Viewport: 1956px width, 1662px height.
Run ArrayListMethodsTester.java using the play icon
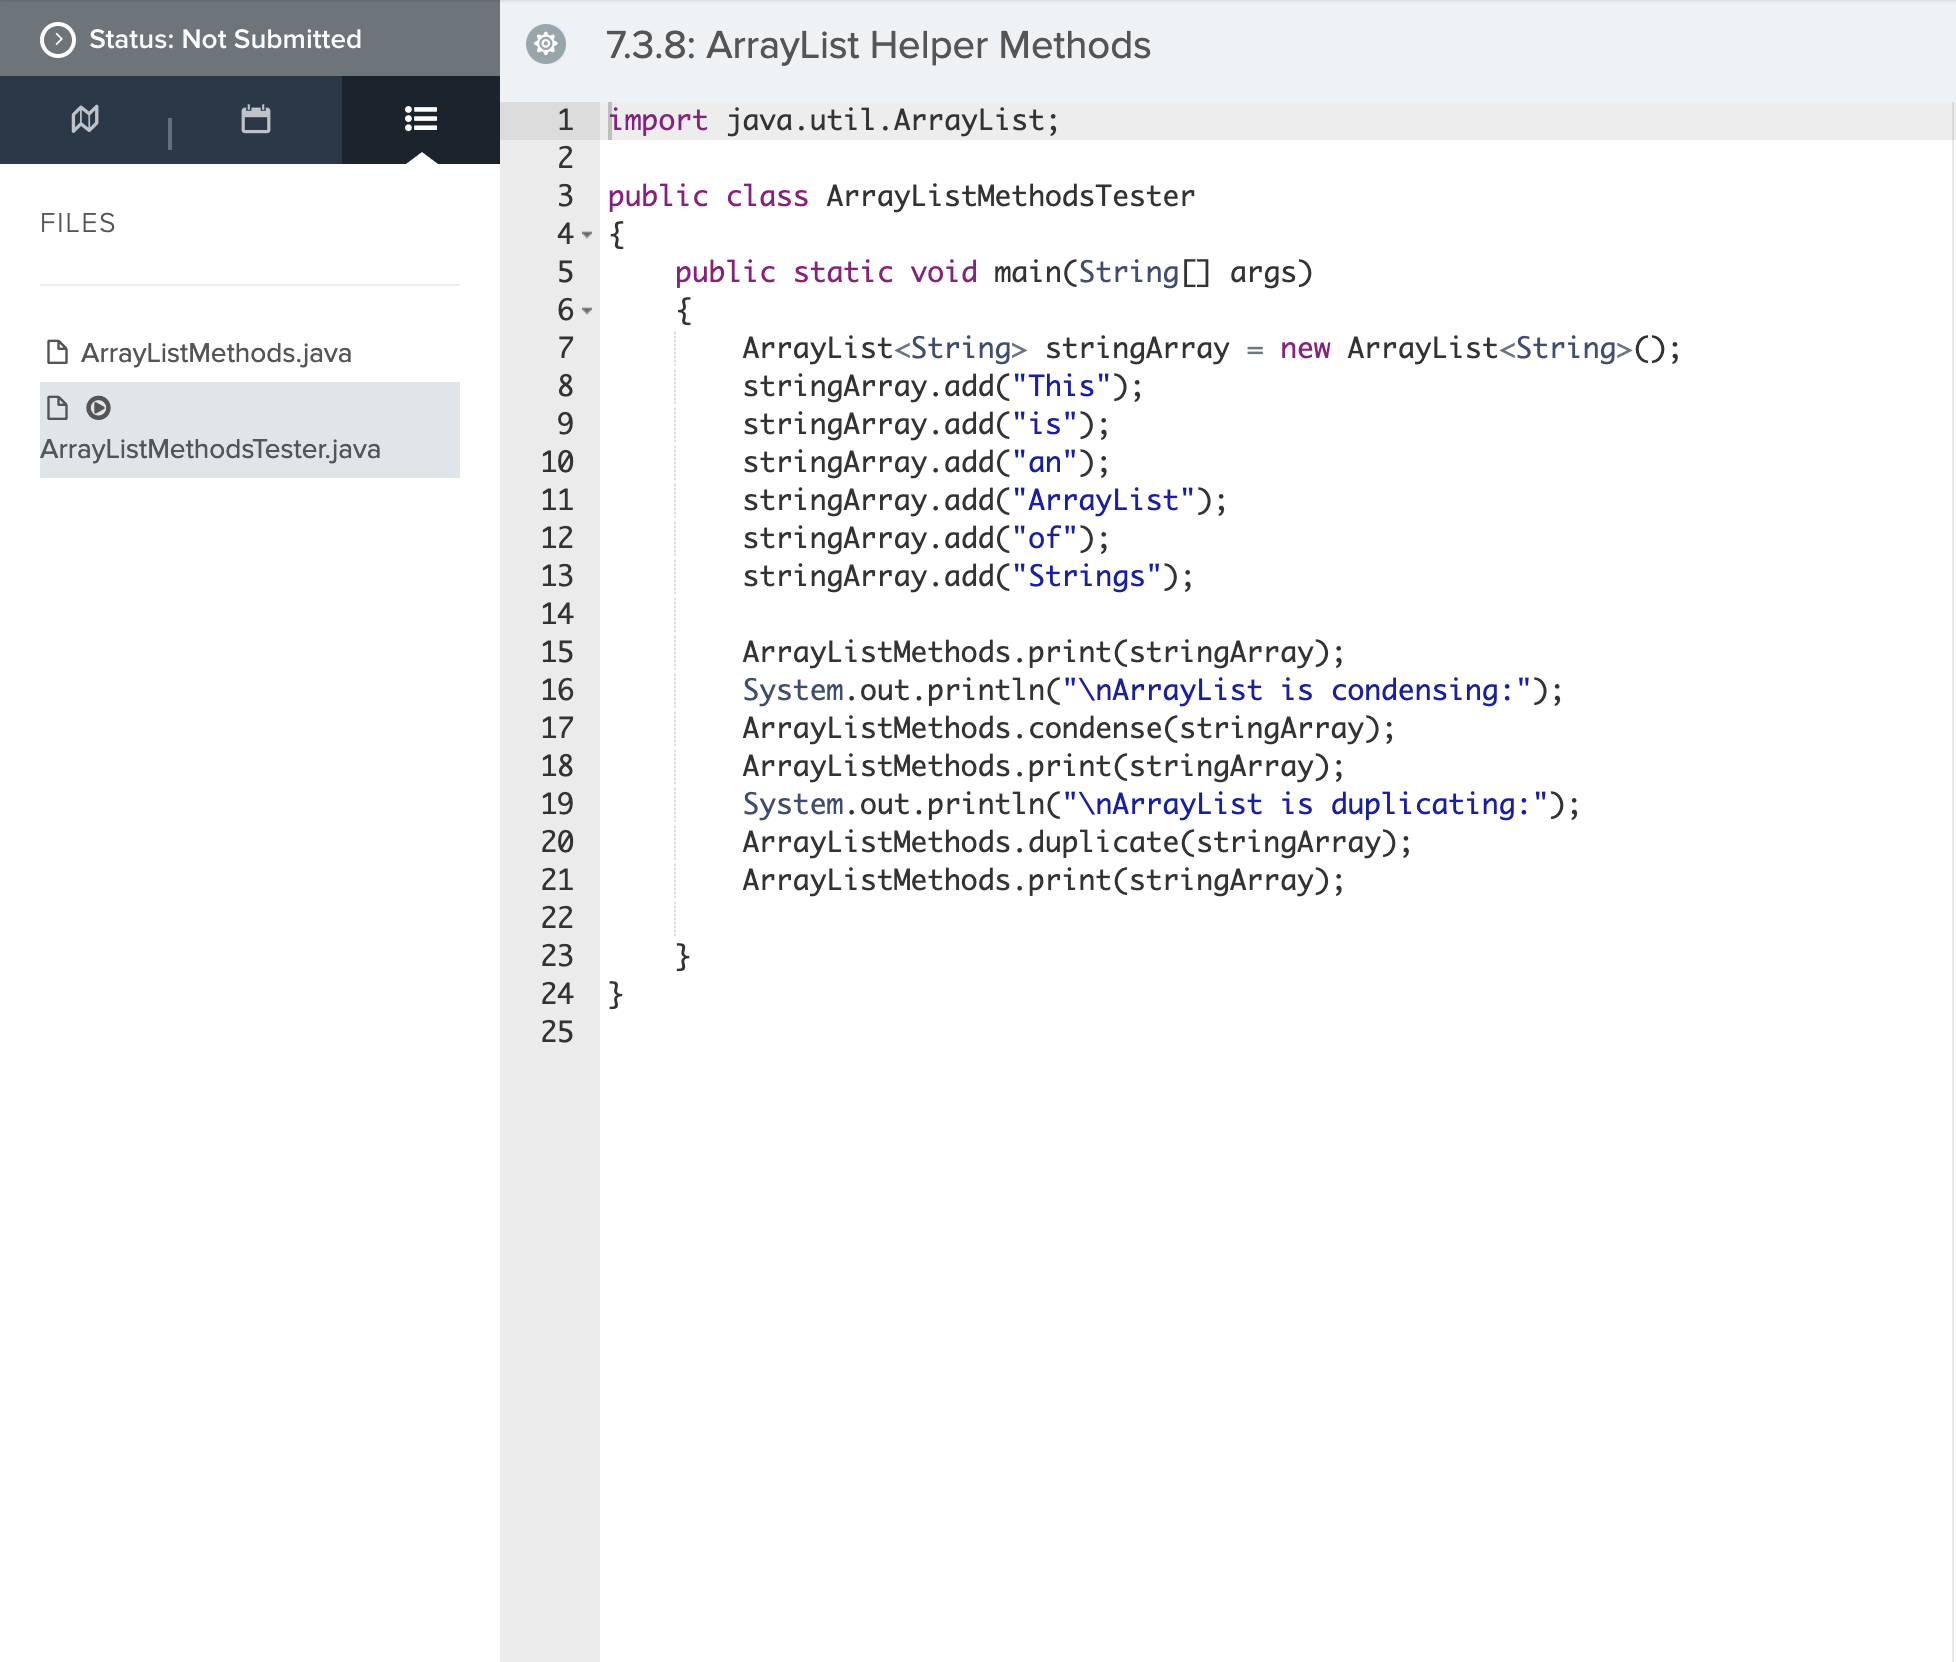tap(97, 407)
